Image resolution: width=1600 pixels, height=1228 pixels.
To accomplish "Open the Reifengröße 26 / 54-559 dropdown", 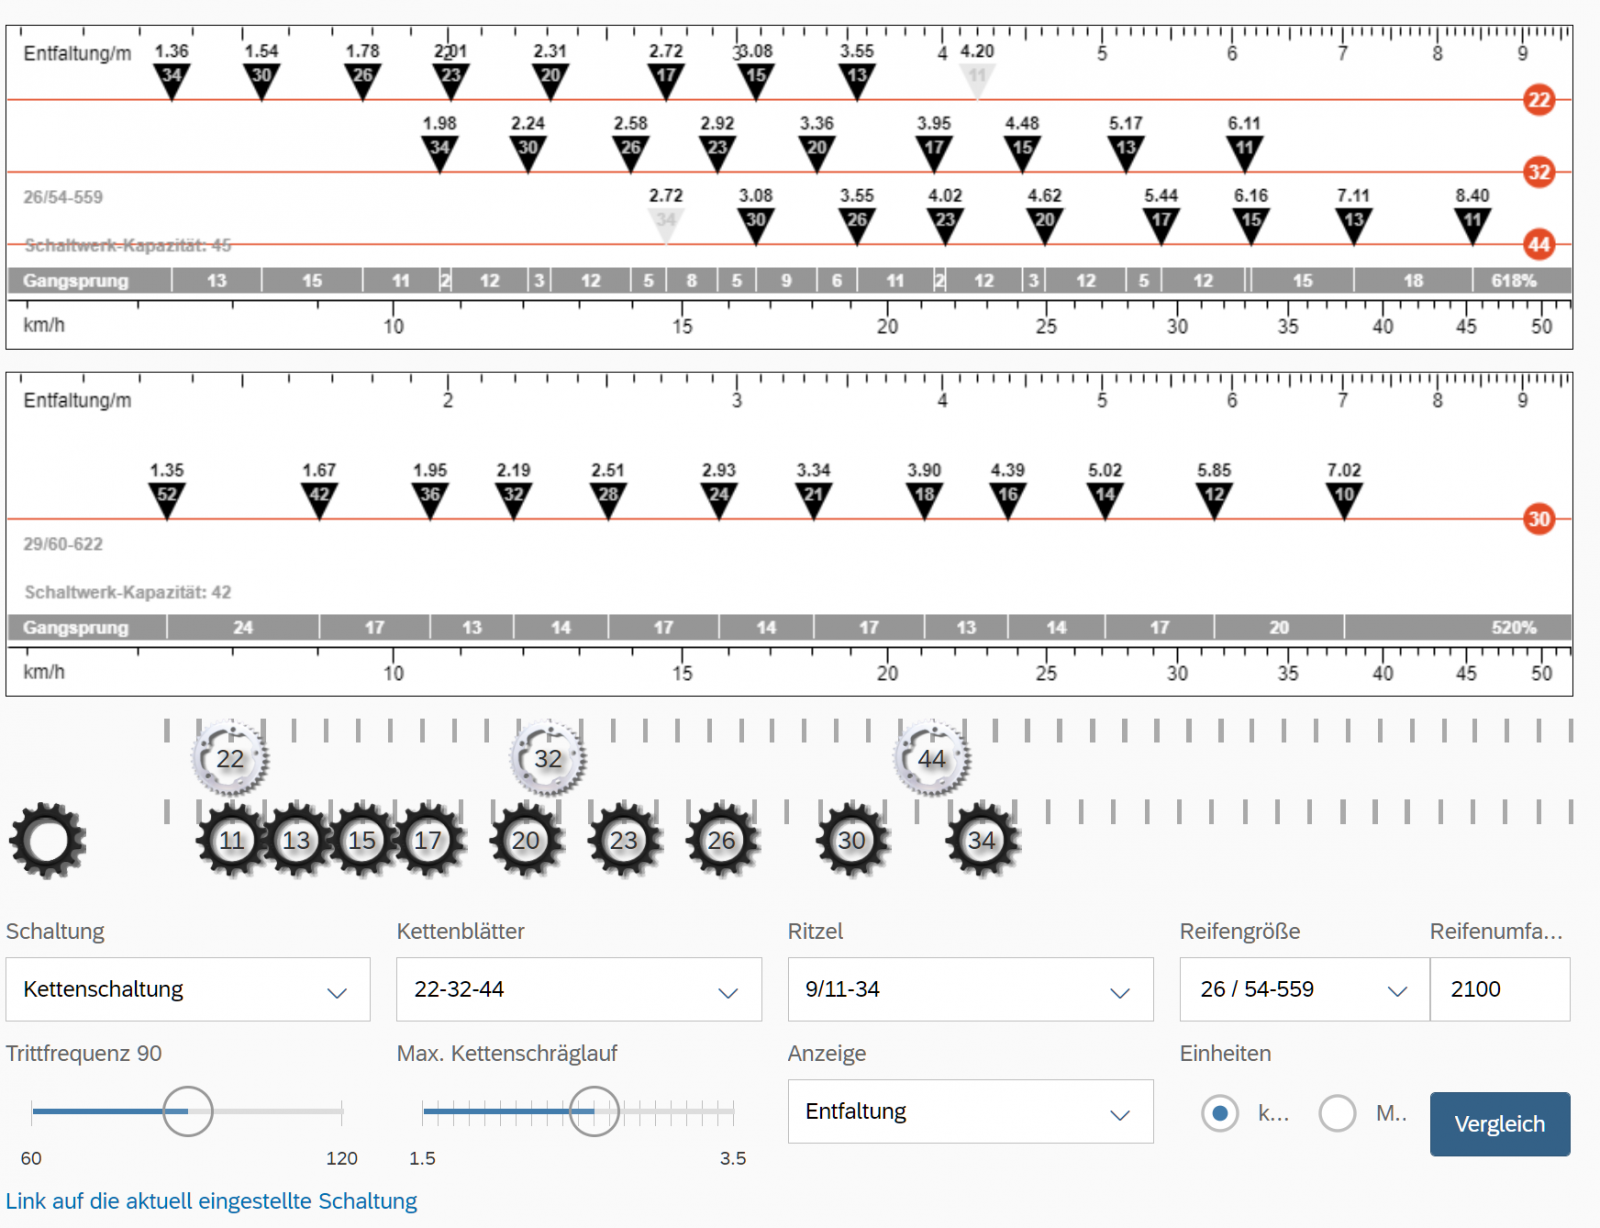I will point(1303,990).
